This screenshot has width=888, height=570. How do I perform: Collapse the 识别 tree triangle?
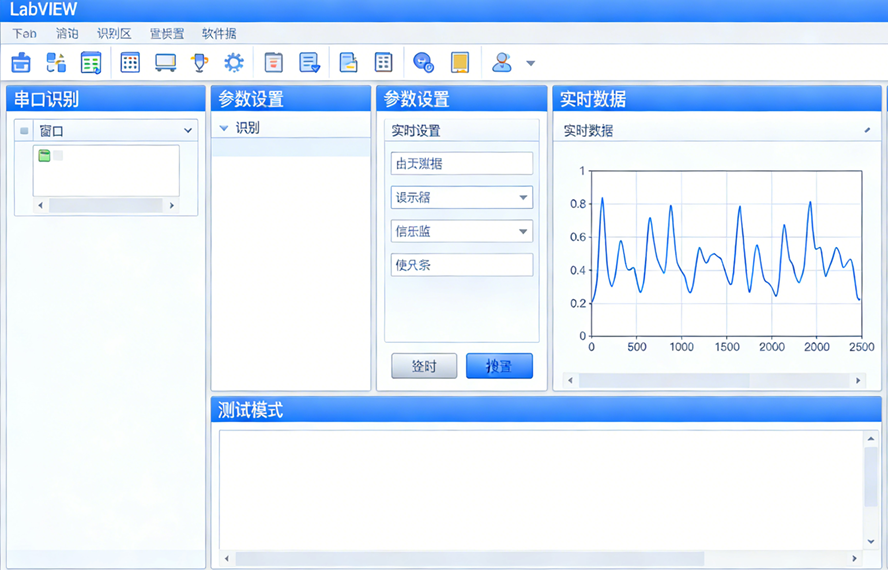[224, 128]
